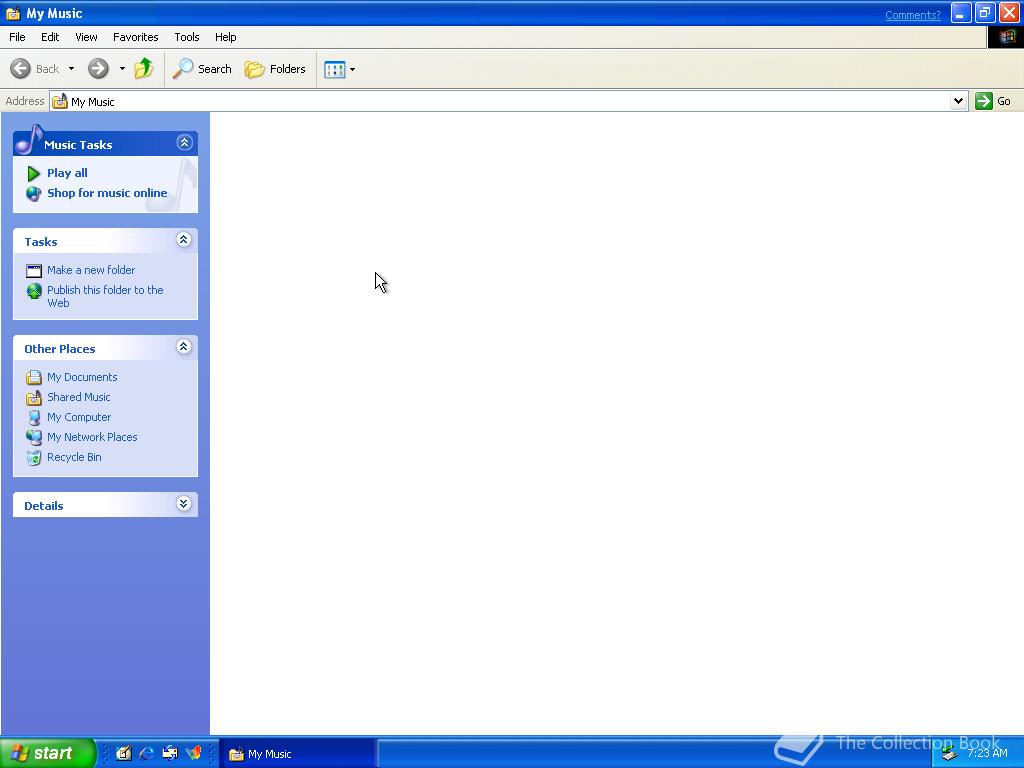1024x768 pixels.
Task: Click inside the Address bar field
Action: pos(509,101)
